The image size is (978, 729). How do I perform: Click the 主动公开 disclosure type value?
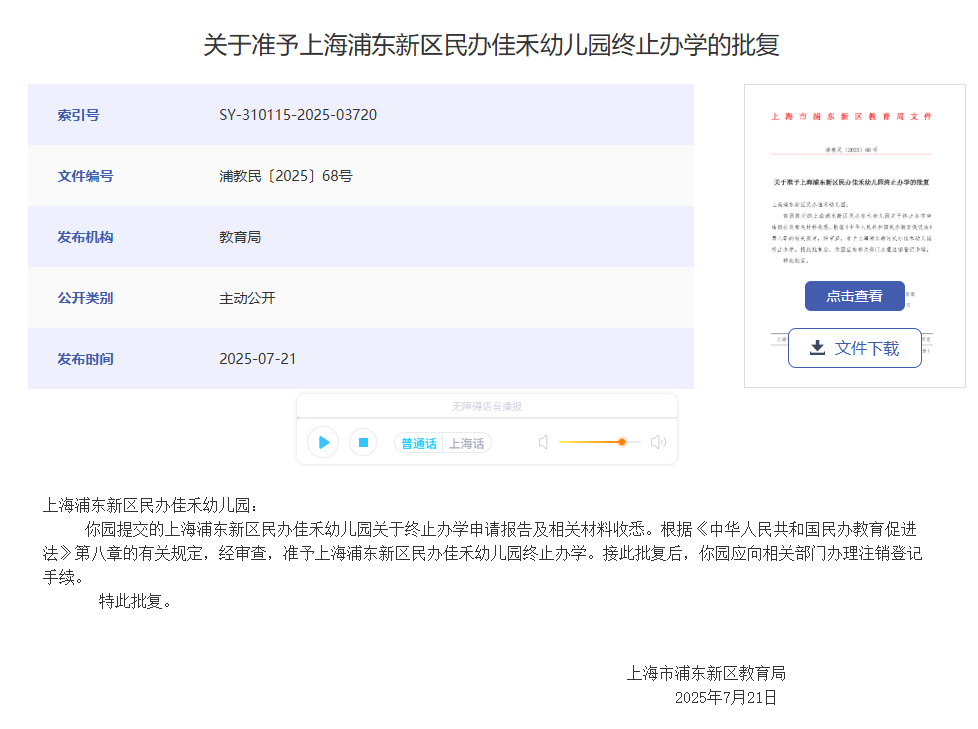[247, 298]
